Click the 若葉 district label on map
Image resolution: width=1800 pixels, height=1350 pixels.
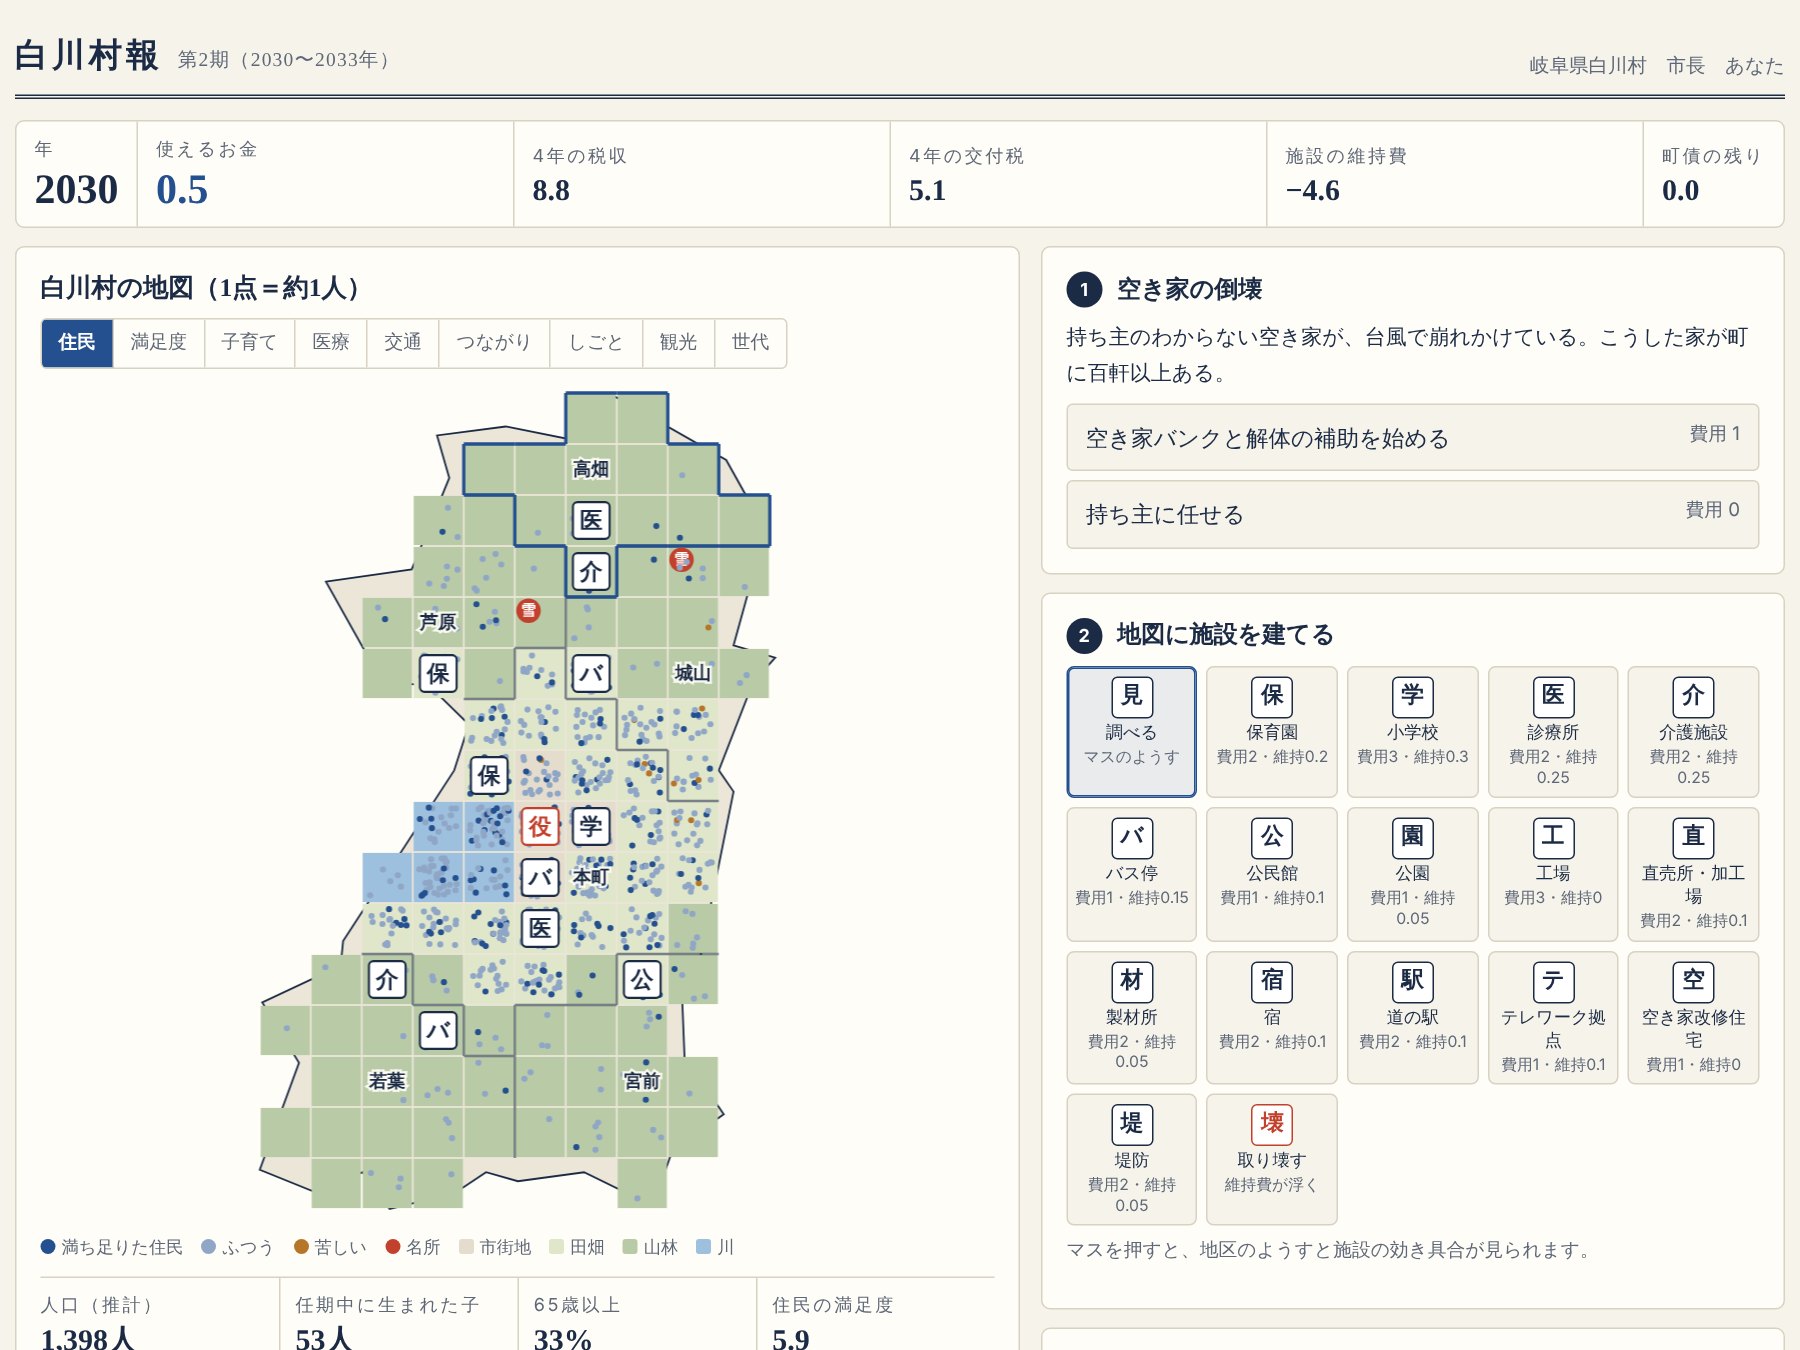click(387, 1081)
